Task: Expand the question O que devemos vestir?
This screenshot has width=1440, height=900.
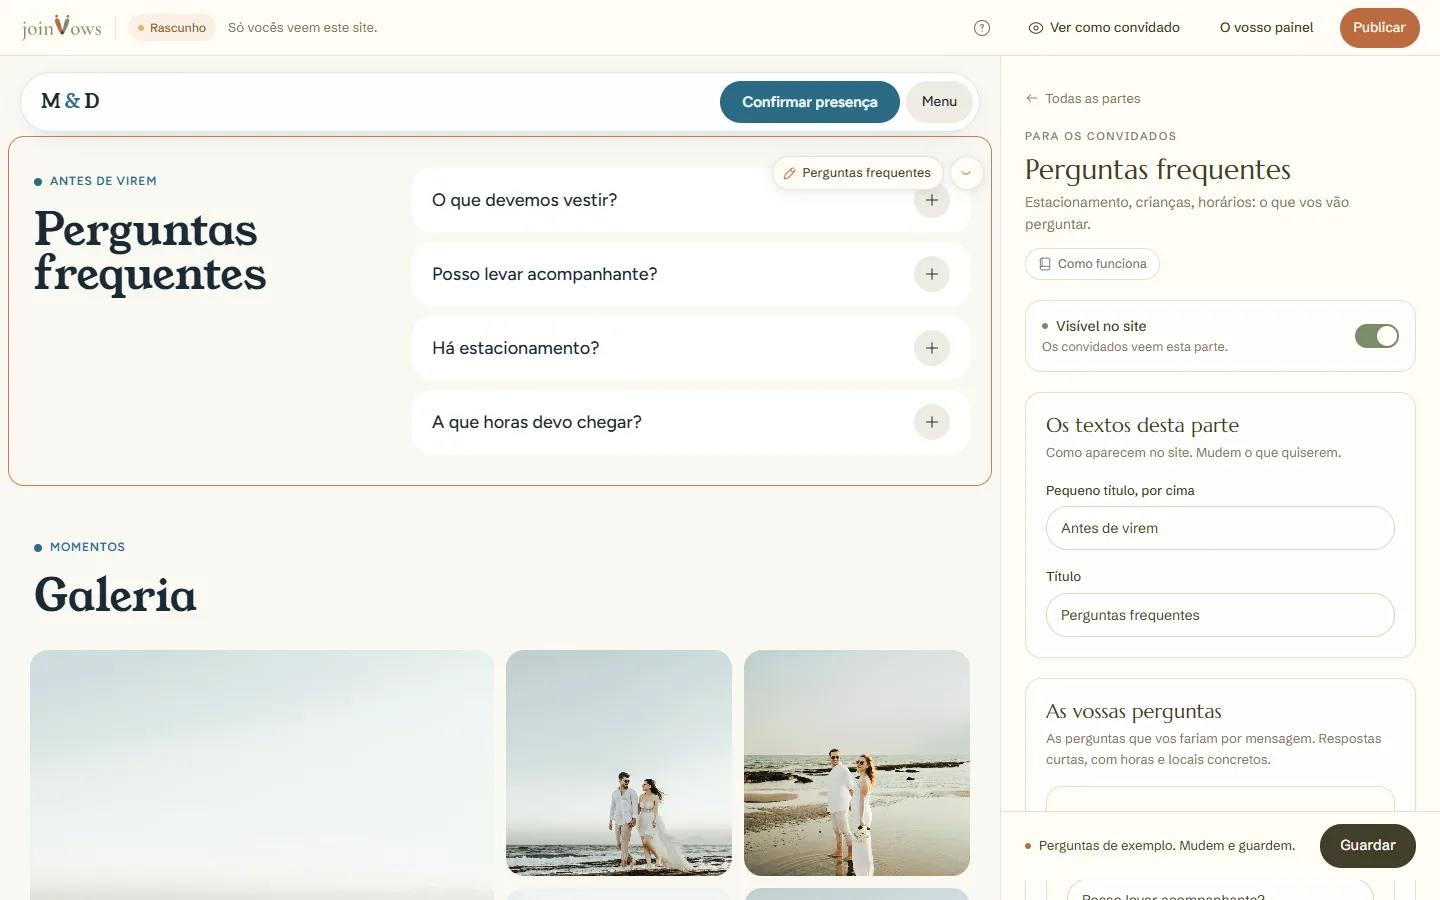Action: (x=690, y=200)
